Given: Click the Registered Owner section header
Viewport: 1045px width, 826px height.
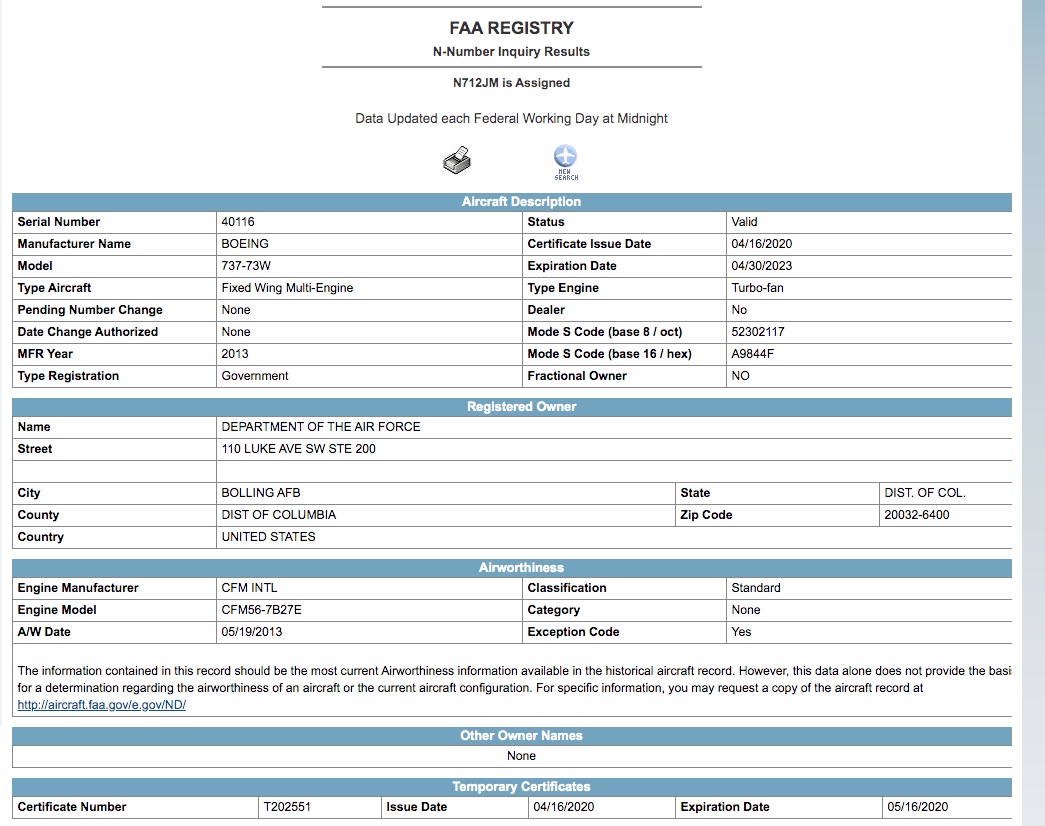Looking at the screenshot, I should (x=521, y=407).
